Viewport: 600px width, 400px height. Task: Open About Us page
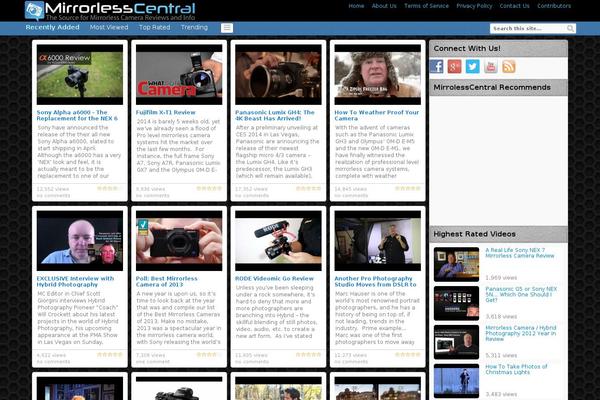pos(384,6)
